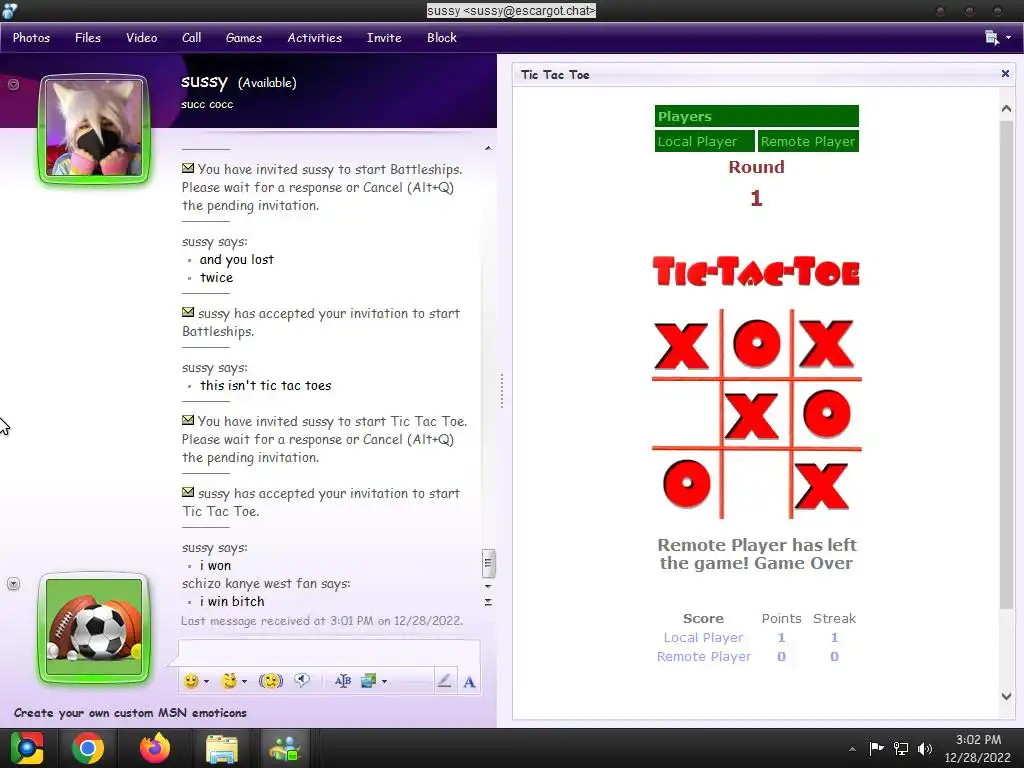1024x768 pixels.
Task: Click the Invite toolbar item
Action: (x=384, y=38)
